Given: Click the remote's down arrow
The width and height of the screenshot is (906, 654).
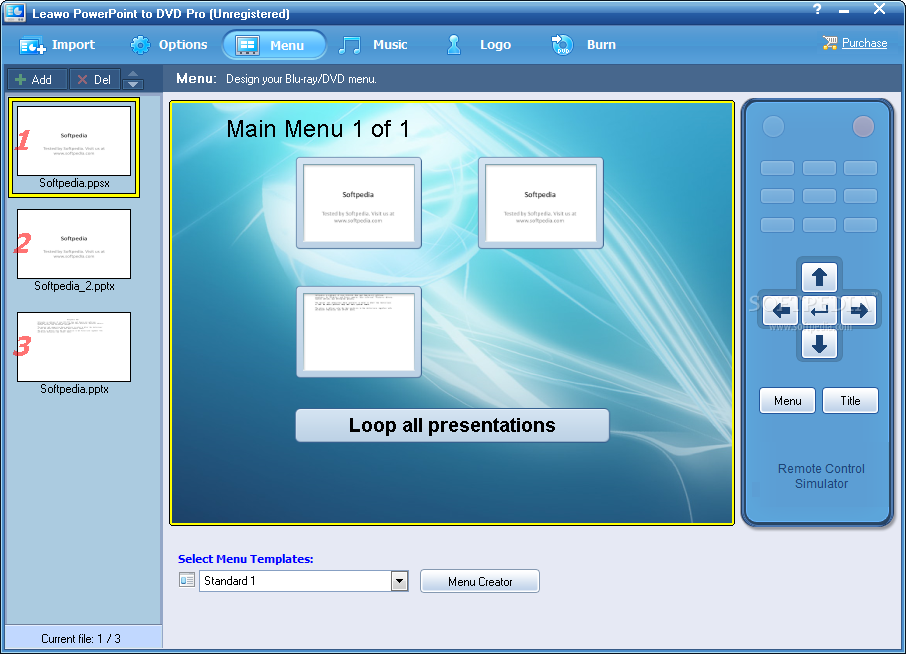Looking at the screenshot, I should point(819,345).
